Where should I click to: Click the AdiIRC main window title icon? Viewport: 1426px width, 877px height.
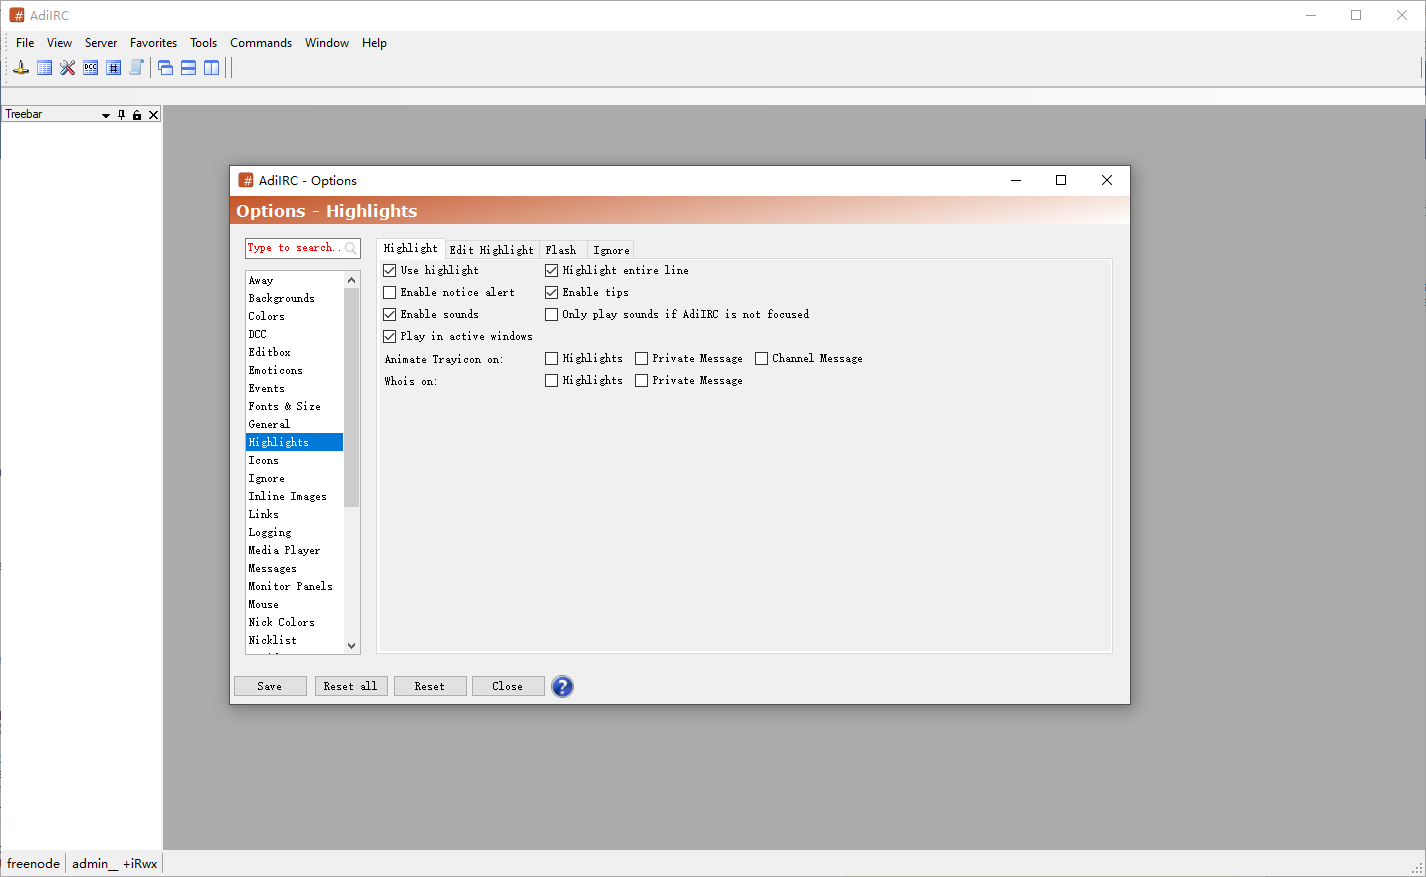point(17,15)
